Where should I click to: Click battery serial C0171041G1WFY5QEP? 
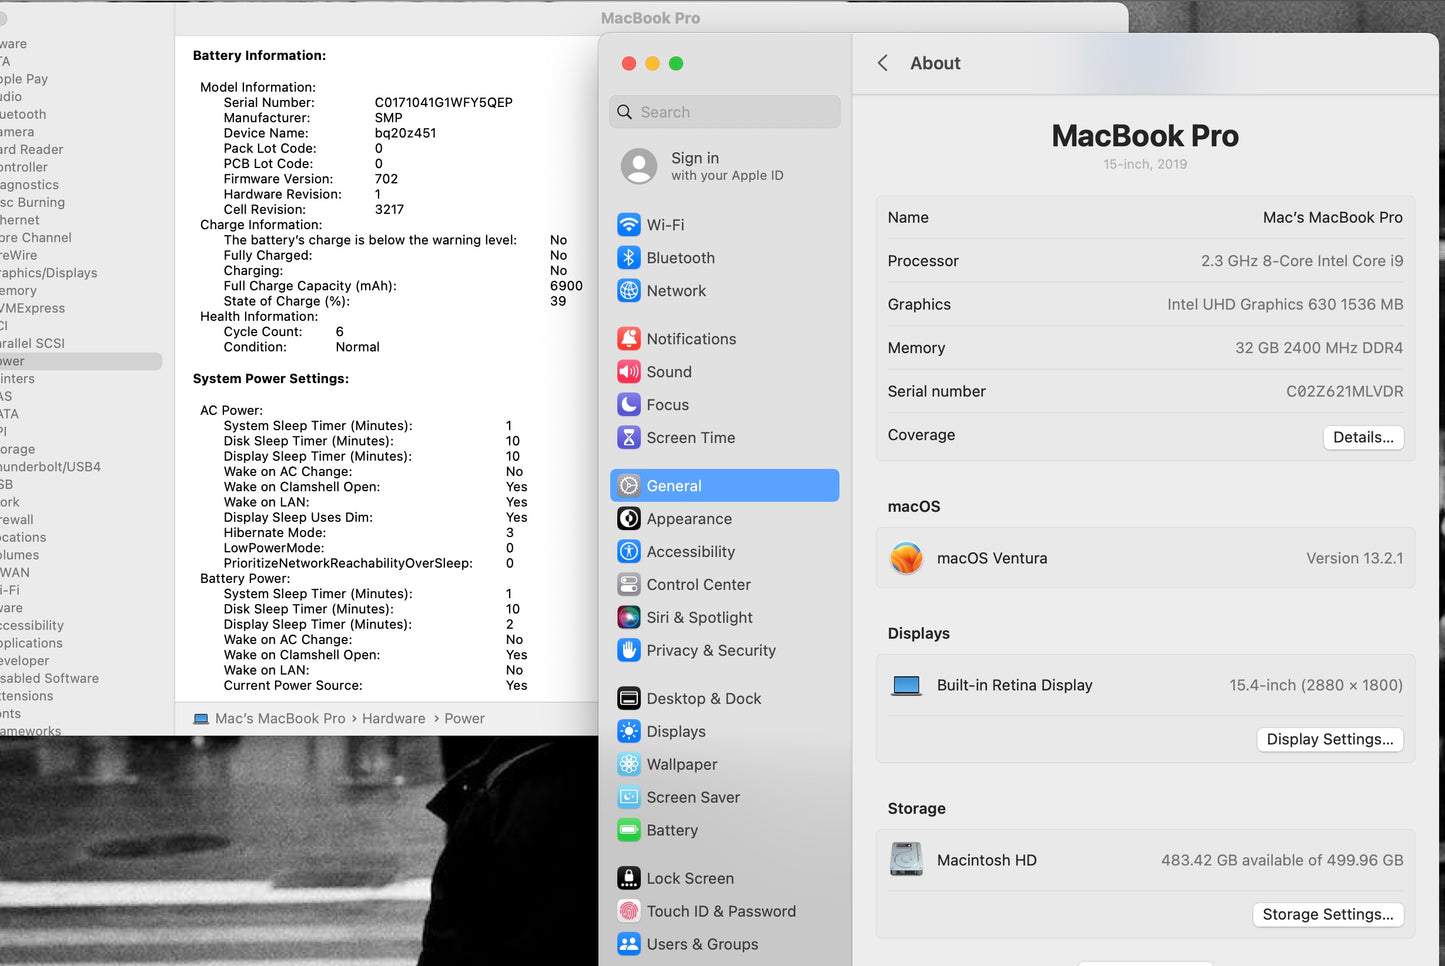pyautogui.click(x=443, y=103)
